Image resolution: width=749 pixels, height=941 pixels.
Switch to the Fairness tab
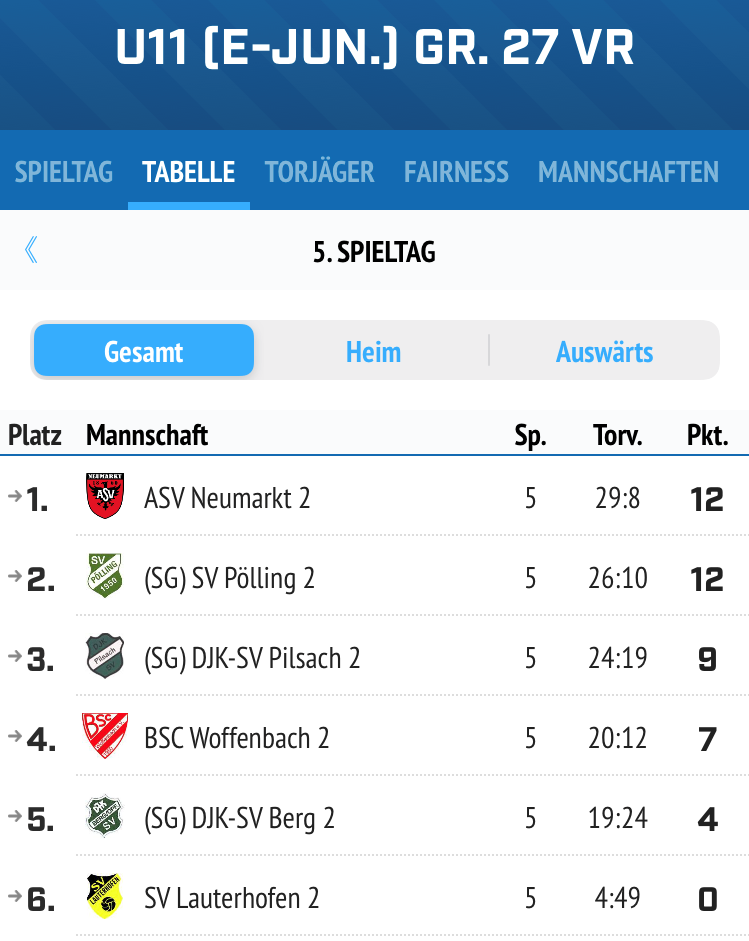(456, 172)
